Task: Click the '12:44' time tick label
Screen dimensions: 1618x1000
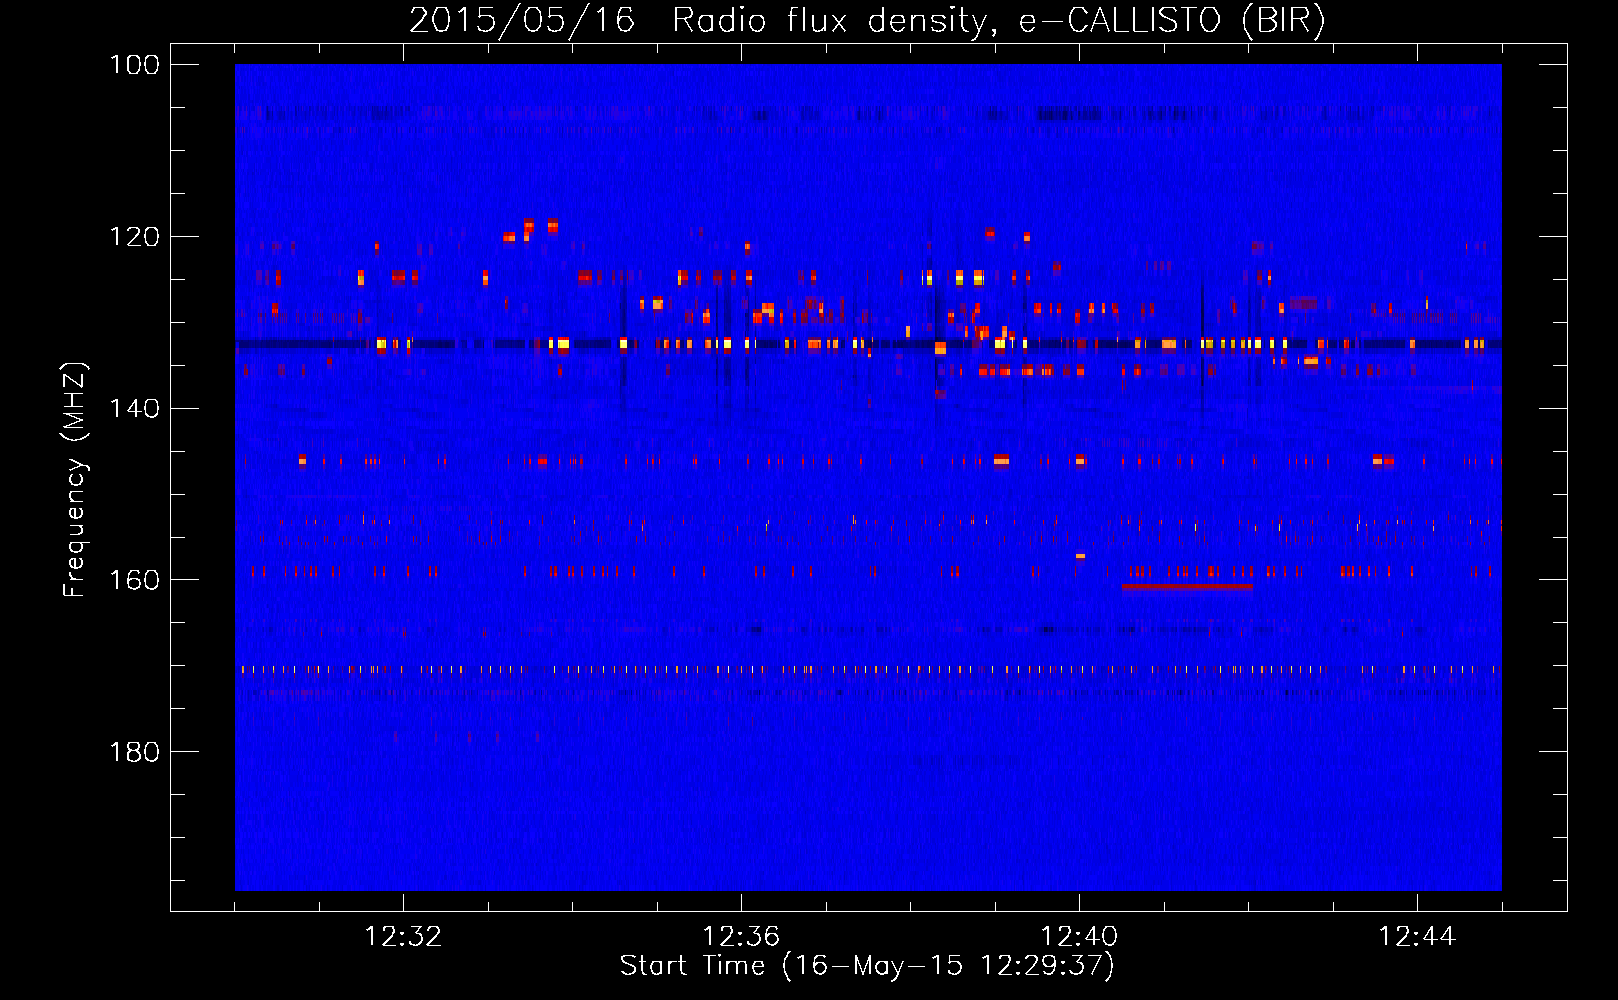Action: pyautogui.click(x=1417, y=937)
